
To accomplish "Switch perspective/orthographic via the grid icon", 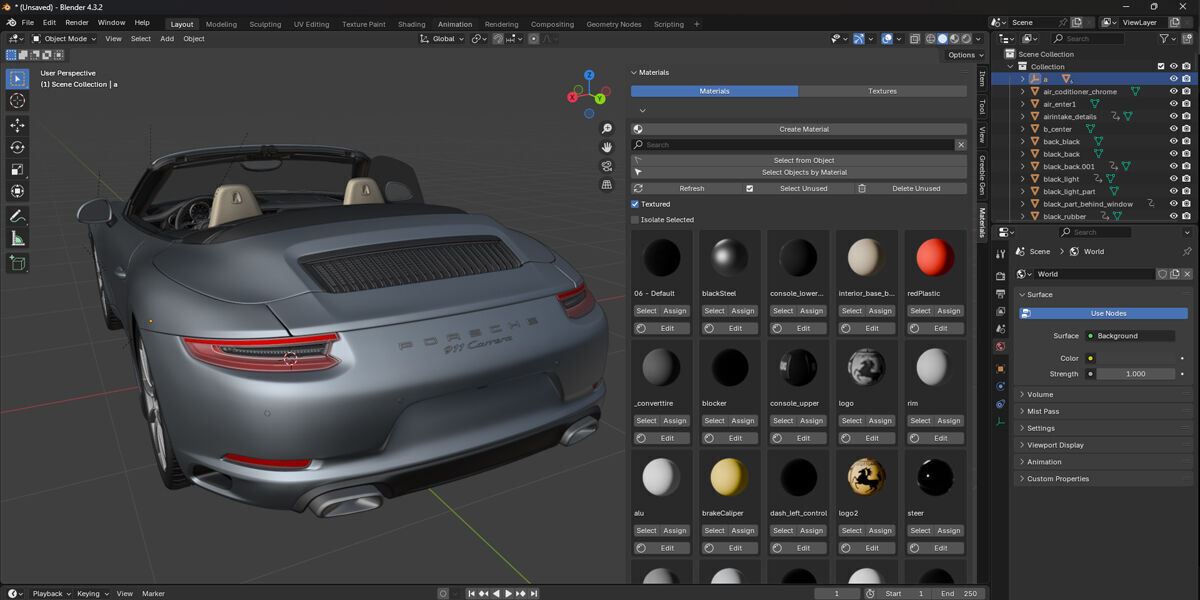I will [607, 185].
